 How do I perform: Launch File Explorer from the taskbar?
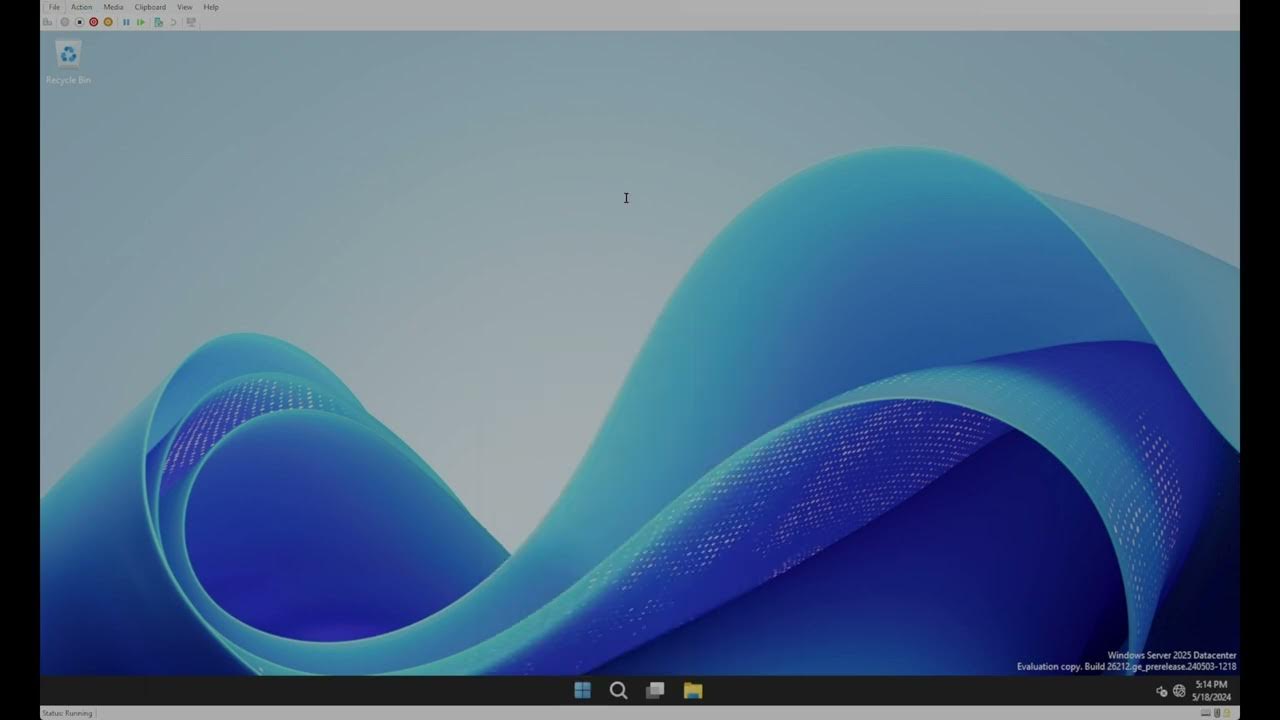[692, 690]
